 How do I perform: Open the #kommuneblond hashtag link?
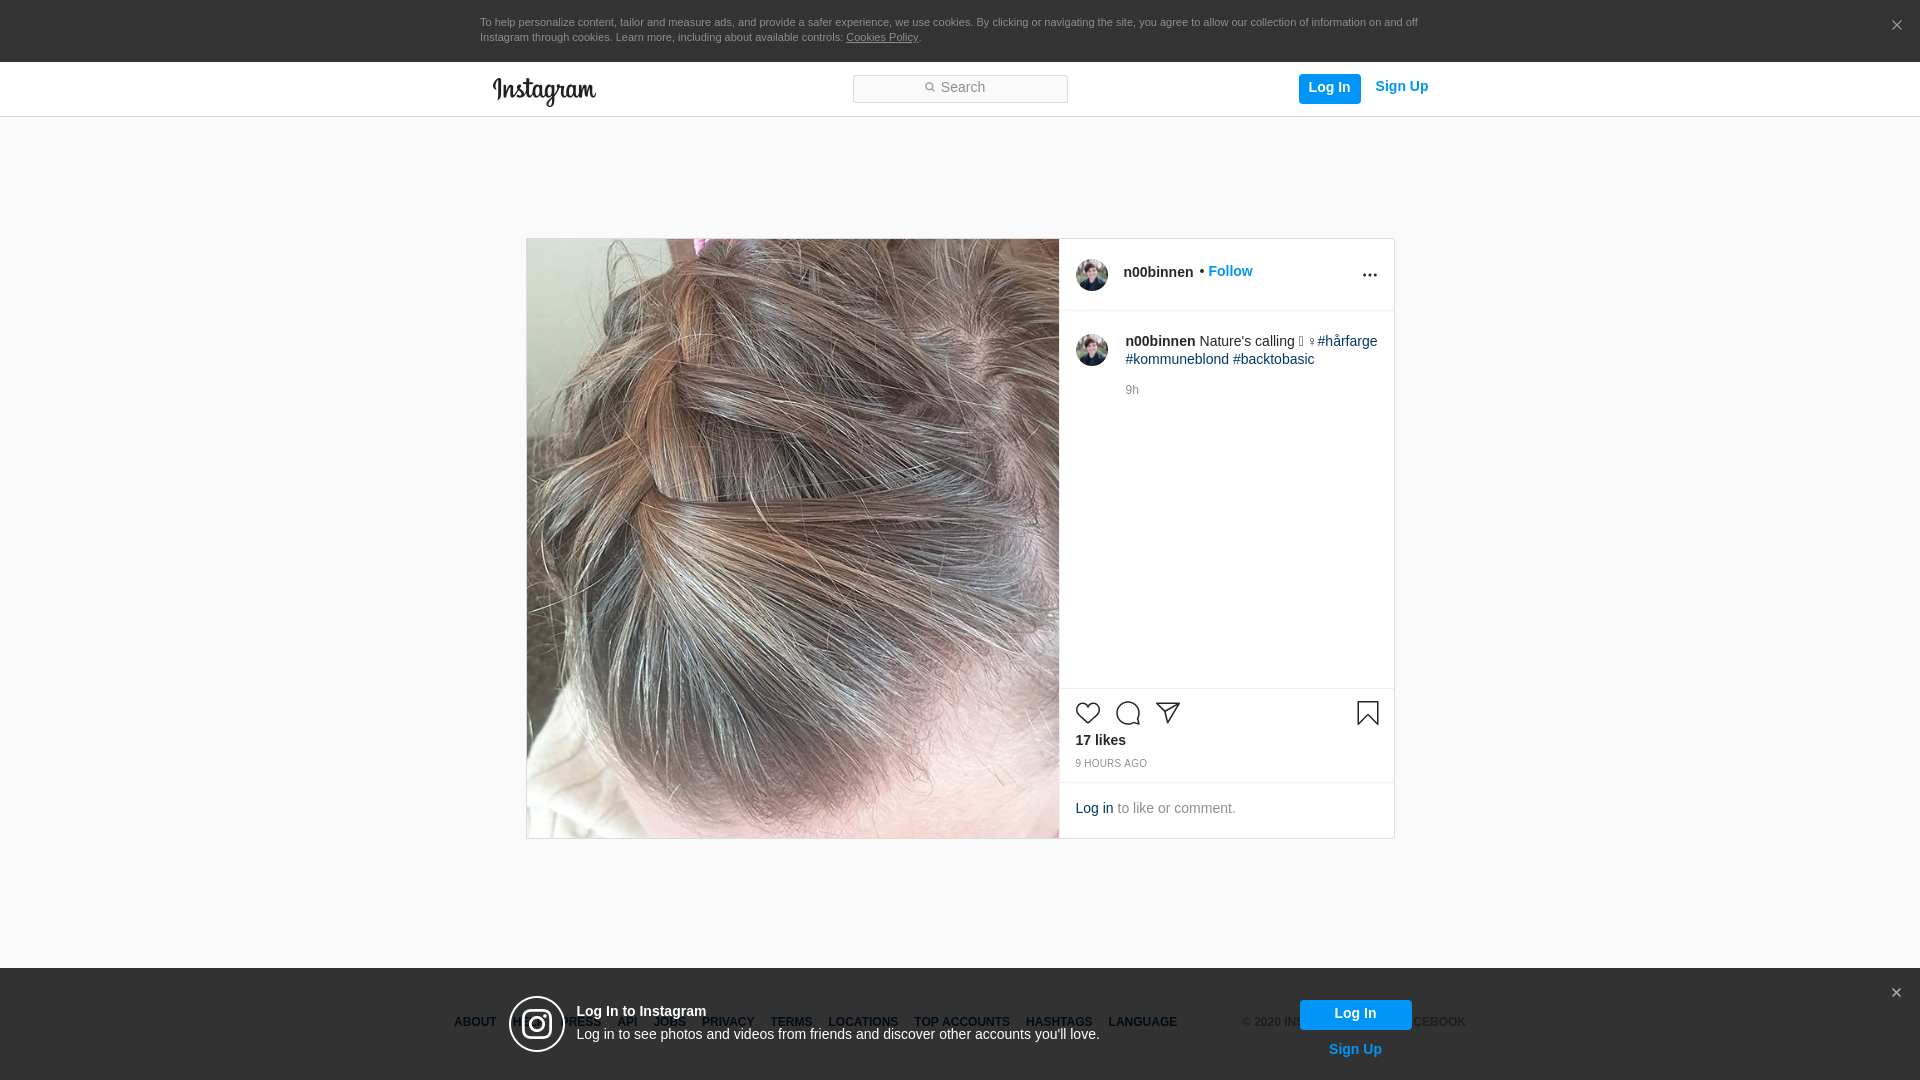[1177, 359]
